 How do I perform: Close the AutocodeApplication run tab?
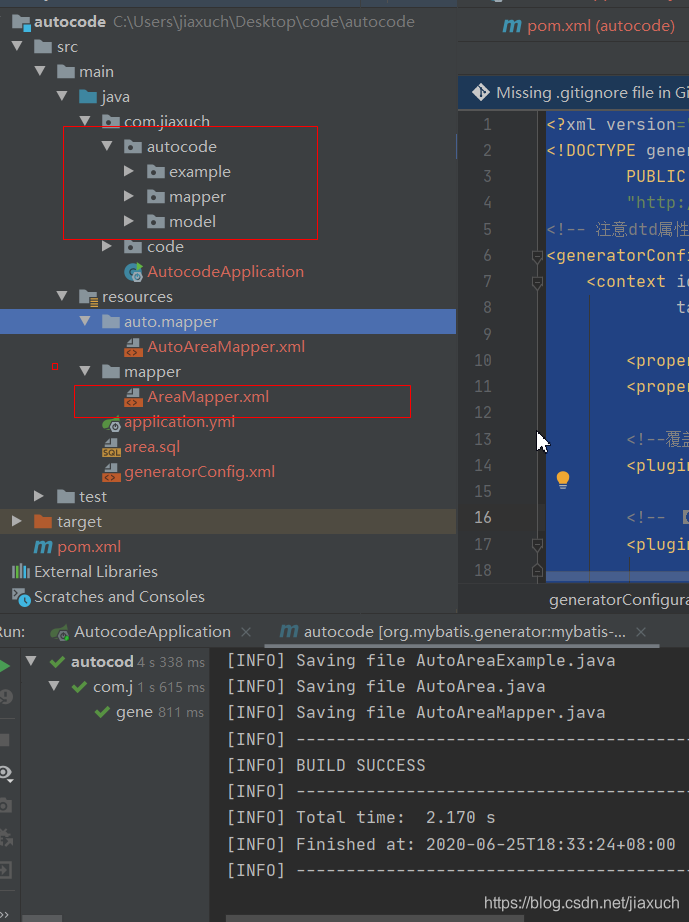point(246,632)
